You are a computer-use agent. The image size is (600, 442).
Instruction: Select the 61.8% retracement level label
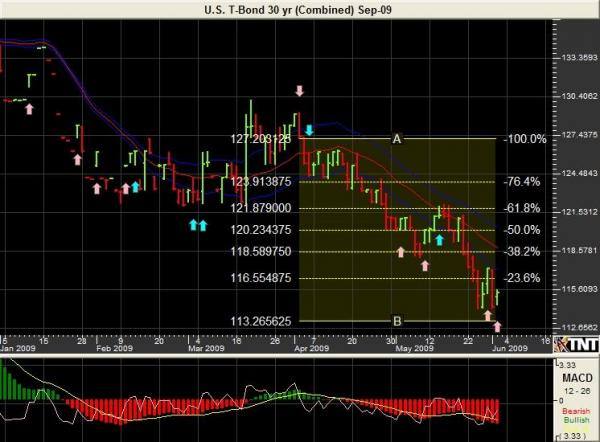coord(525,208)
